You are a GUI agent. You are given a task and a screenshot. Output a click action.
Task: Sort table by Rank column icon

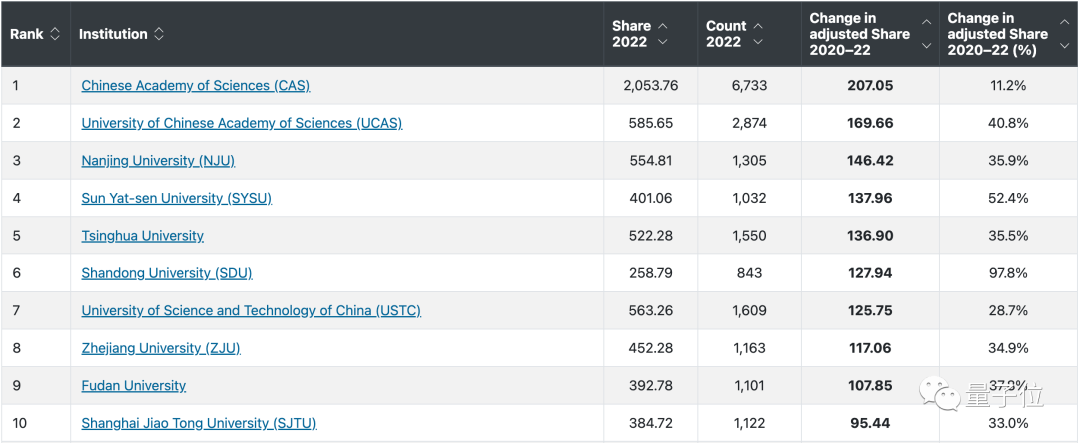pyautogui.click(x=56, y=34)
